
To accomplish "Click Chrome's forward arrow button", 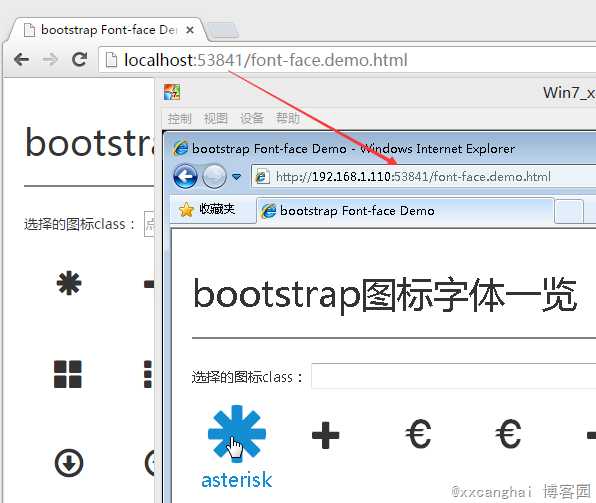I will coord(50,60).
